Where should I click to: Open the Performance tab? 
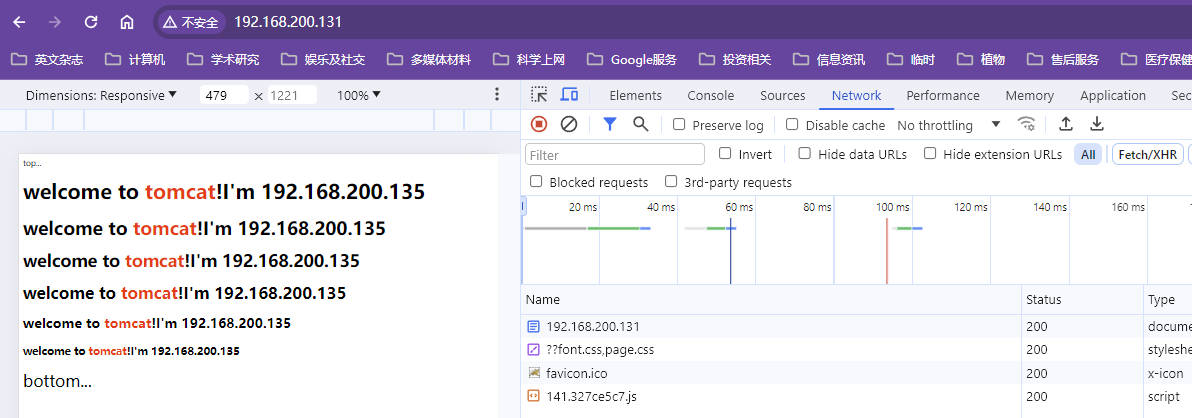point(942,95)
